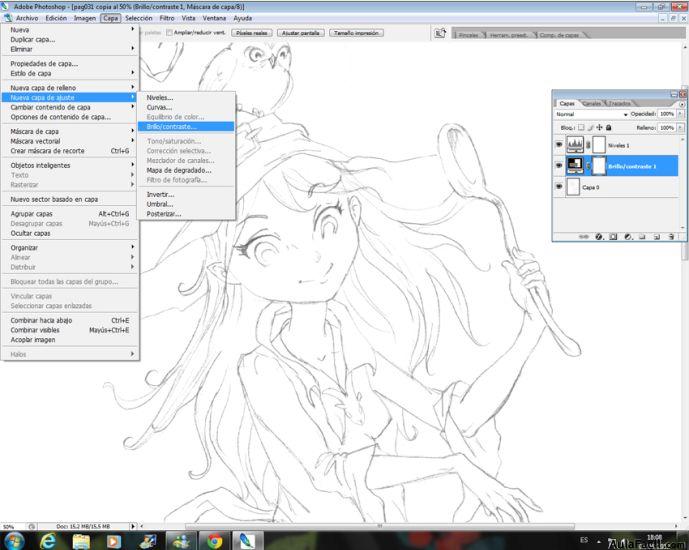This screenshot has height=550, width=689.
Task: Choose Niveles... from the submenu
Action: click(186, 98)
